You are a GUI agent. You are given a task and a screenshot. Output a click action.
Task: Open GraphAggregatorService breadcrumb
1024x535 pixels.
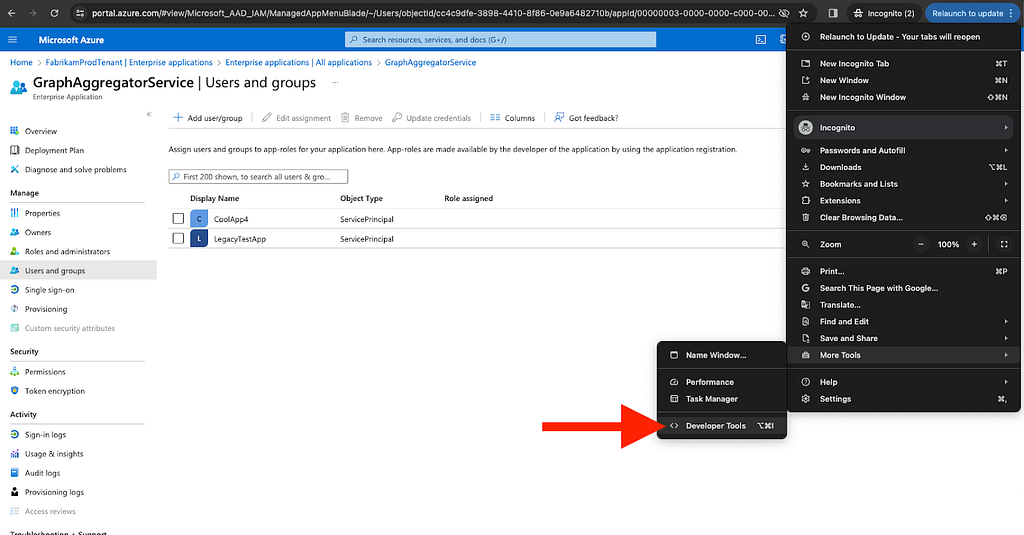(430, 63)
